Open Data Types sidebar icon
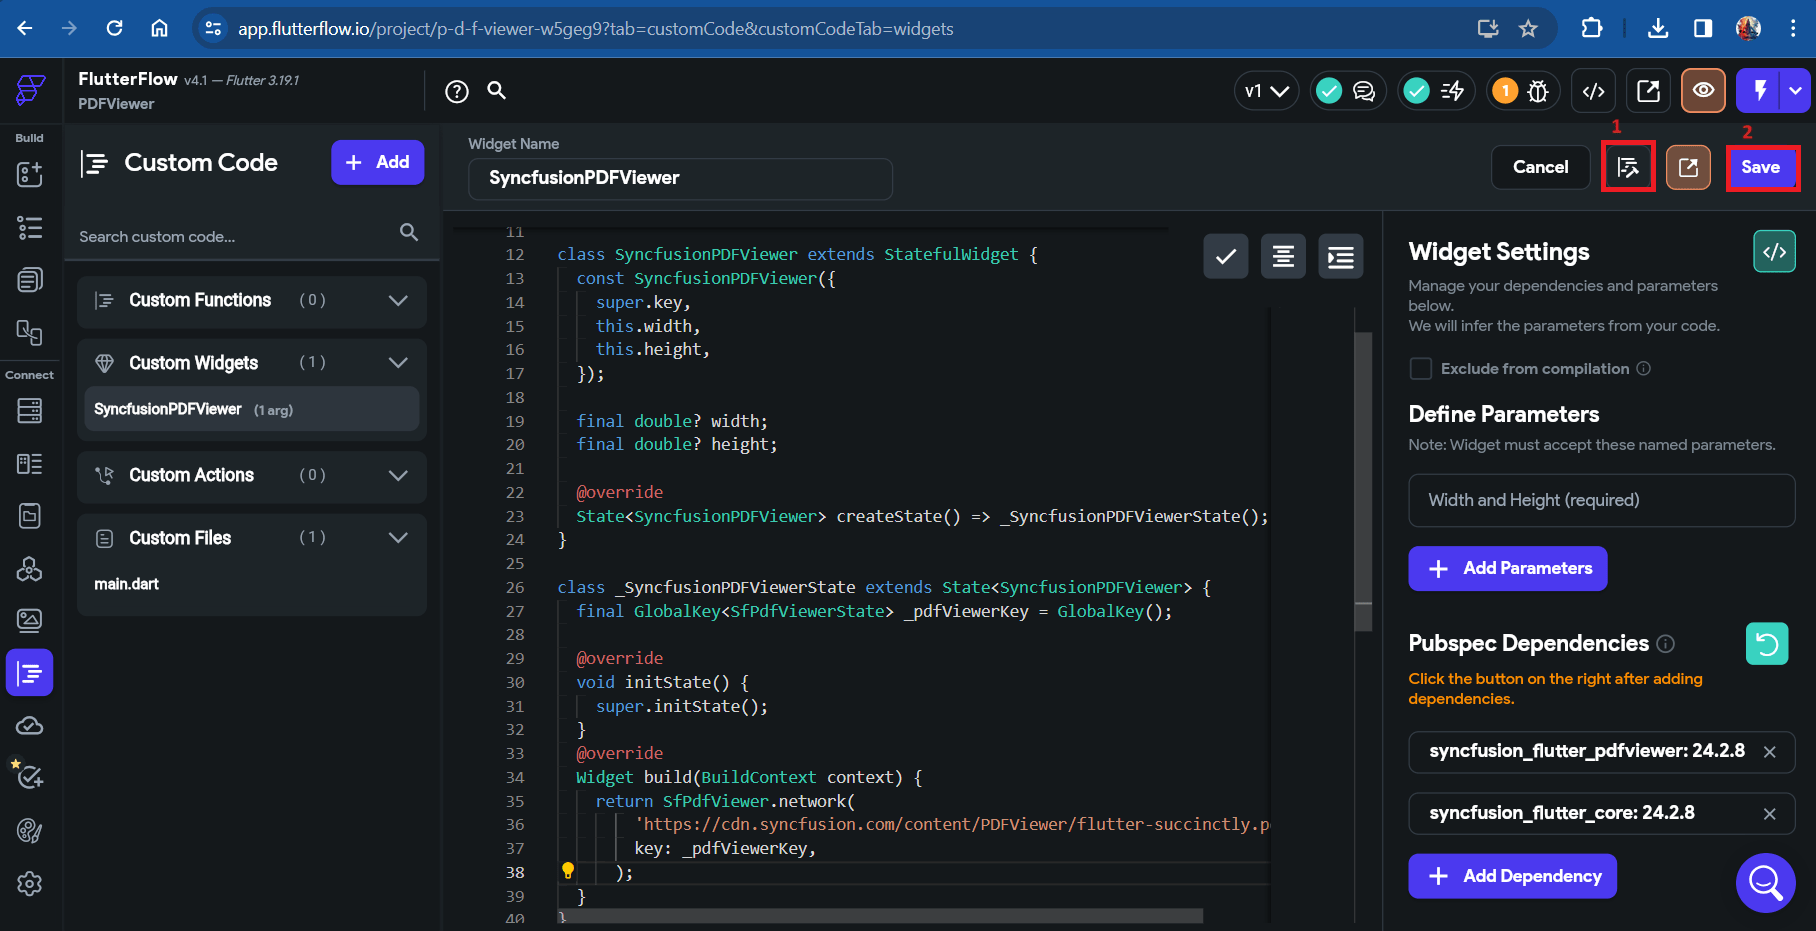Screen dimensions: 1816x931 (30, 463)
